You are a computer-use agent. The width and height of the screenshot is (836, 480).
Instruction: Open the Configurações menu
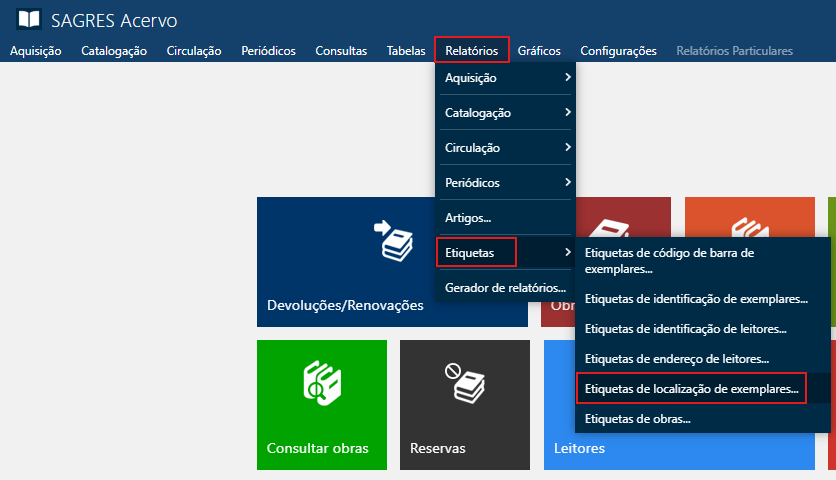click(618, 51)
